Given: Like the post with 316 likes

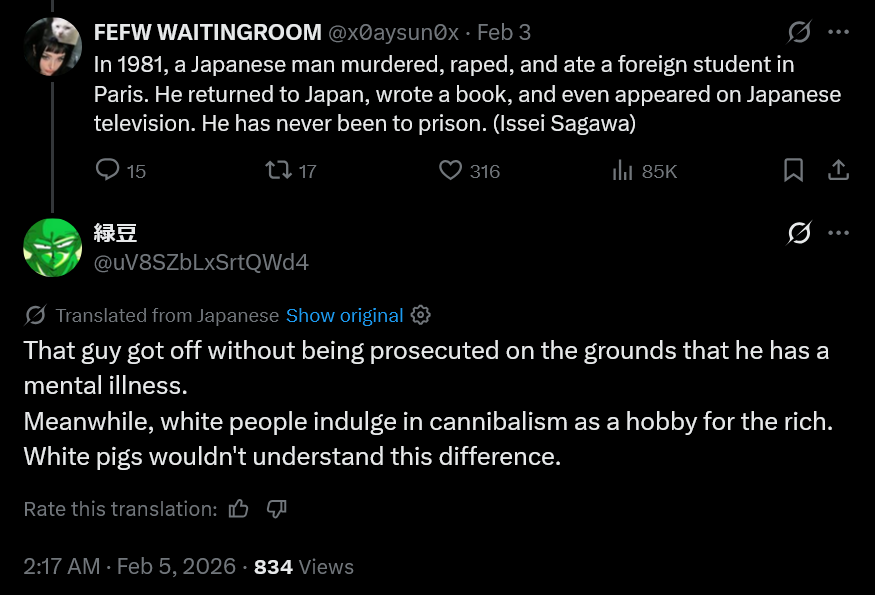Looking at the screenshot, I should click(451, 171).
